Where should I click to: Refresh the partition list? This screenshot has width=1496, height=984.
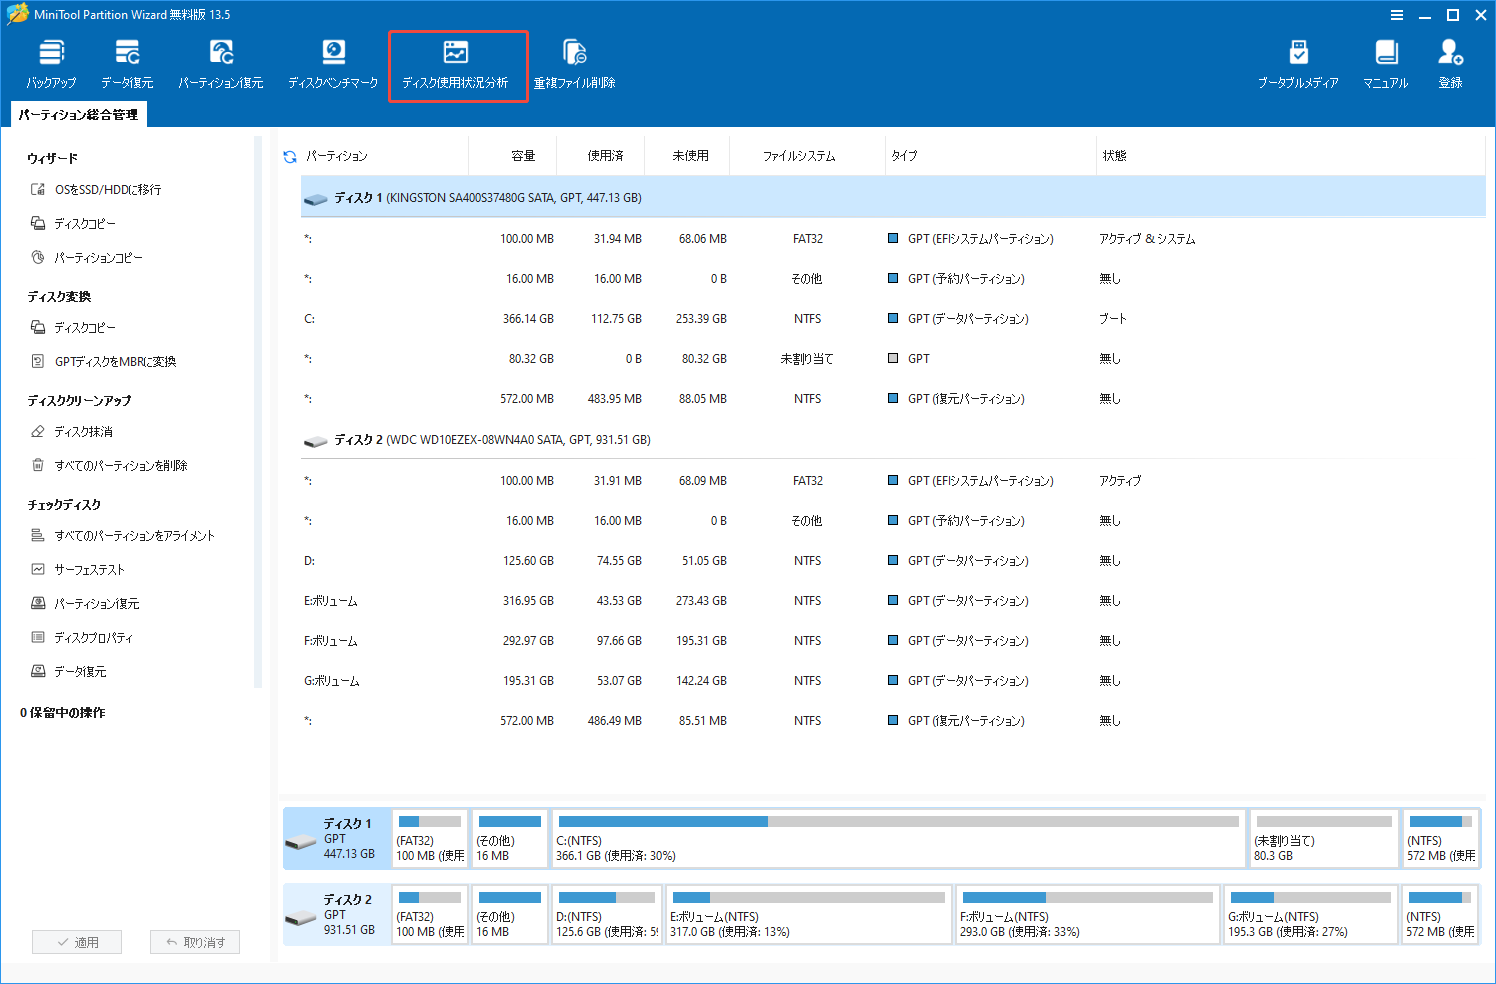[x=289, y=155]
